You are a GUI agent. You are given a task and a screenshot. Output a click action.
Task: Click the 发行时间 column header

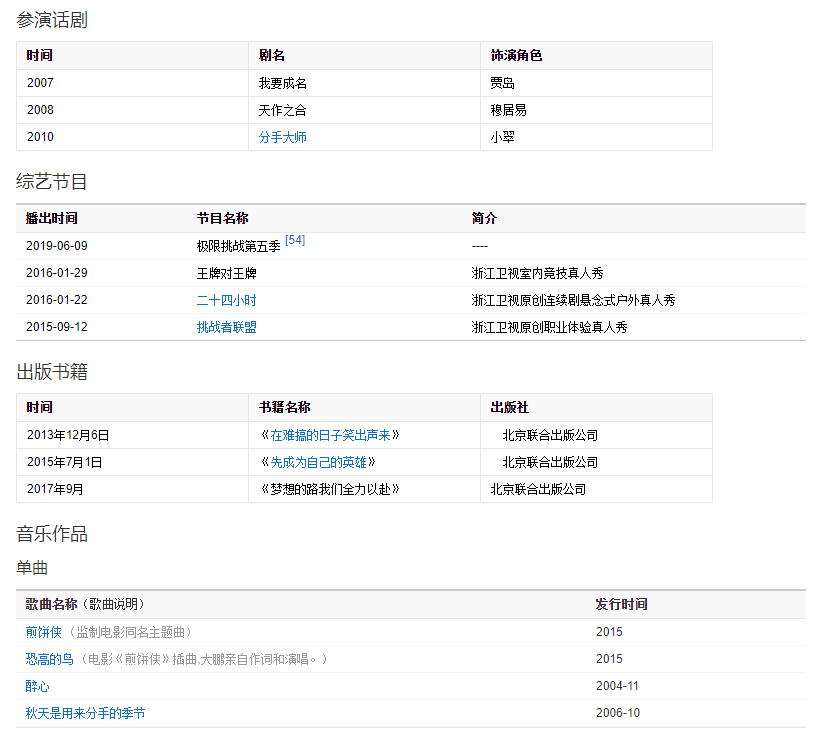pyautogui.click(x=621, y=604)
